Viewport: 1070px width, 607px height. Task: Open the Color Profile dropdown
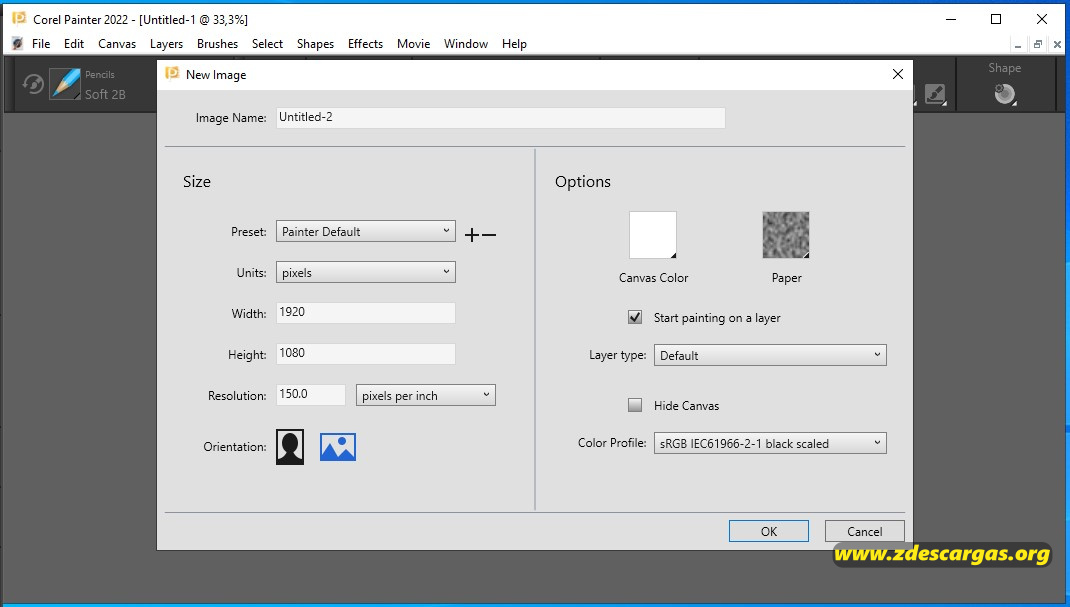click(x=770, y=443)
